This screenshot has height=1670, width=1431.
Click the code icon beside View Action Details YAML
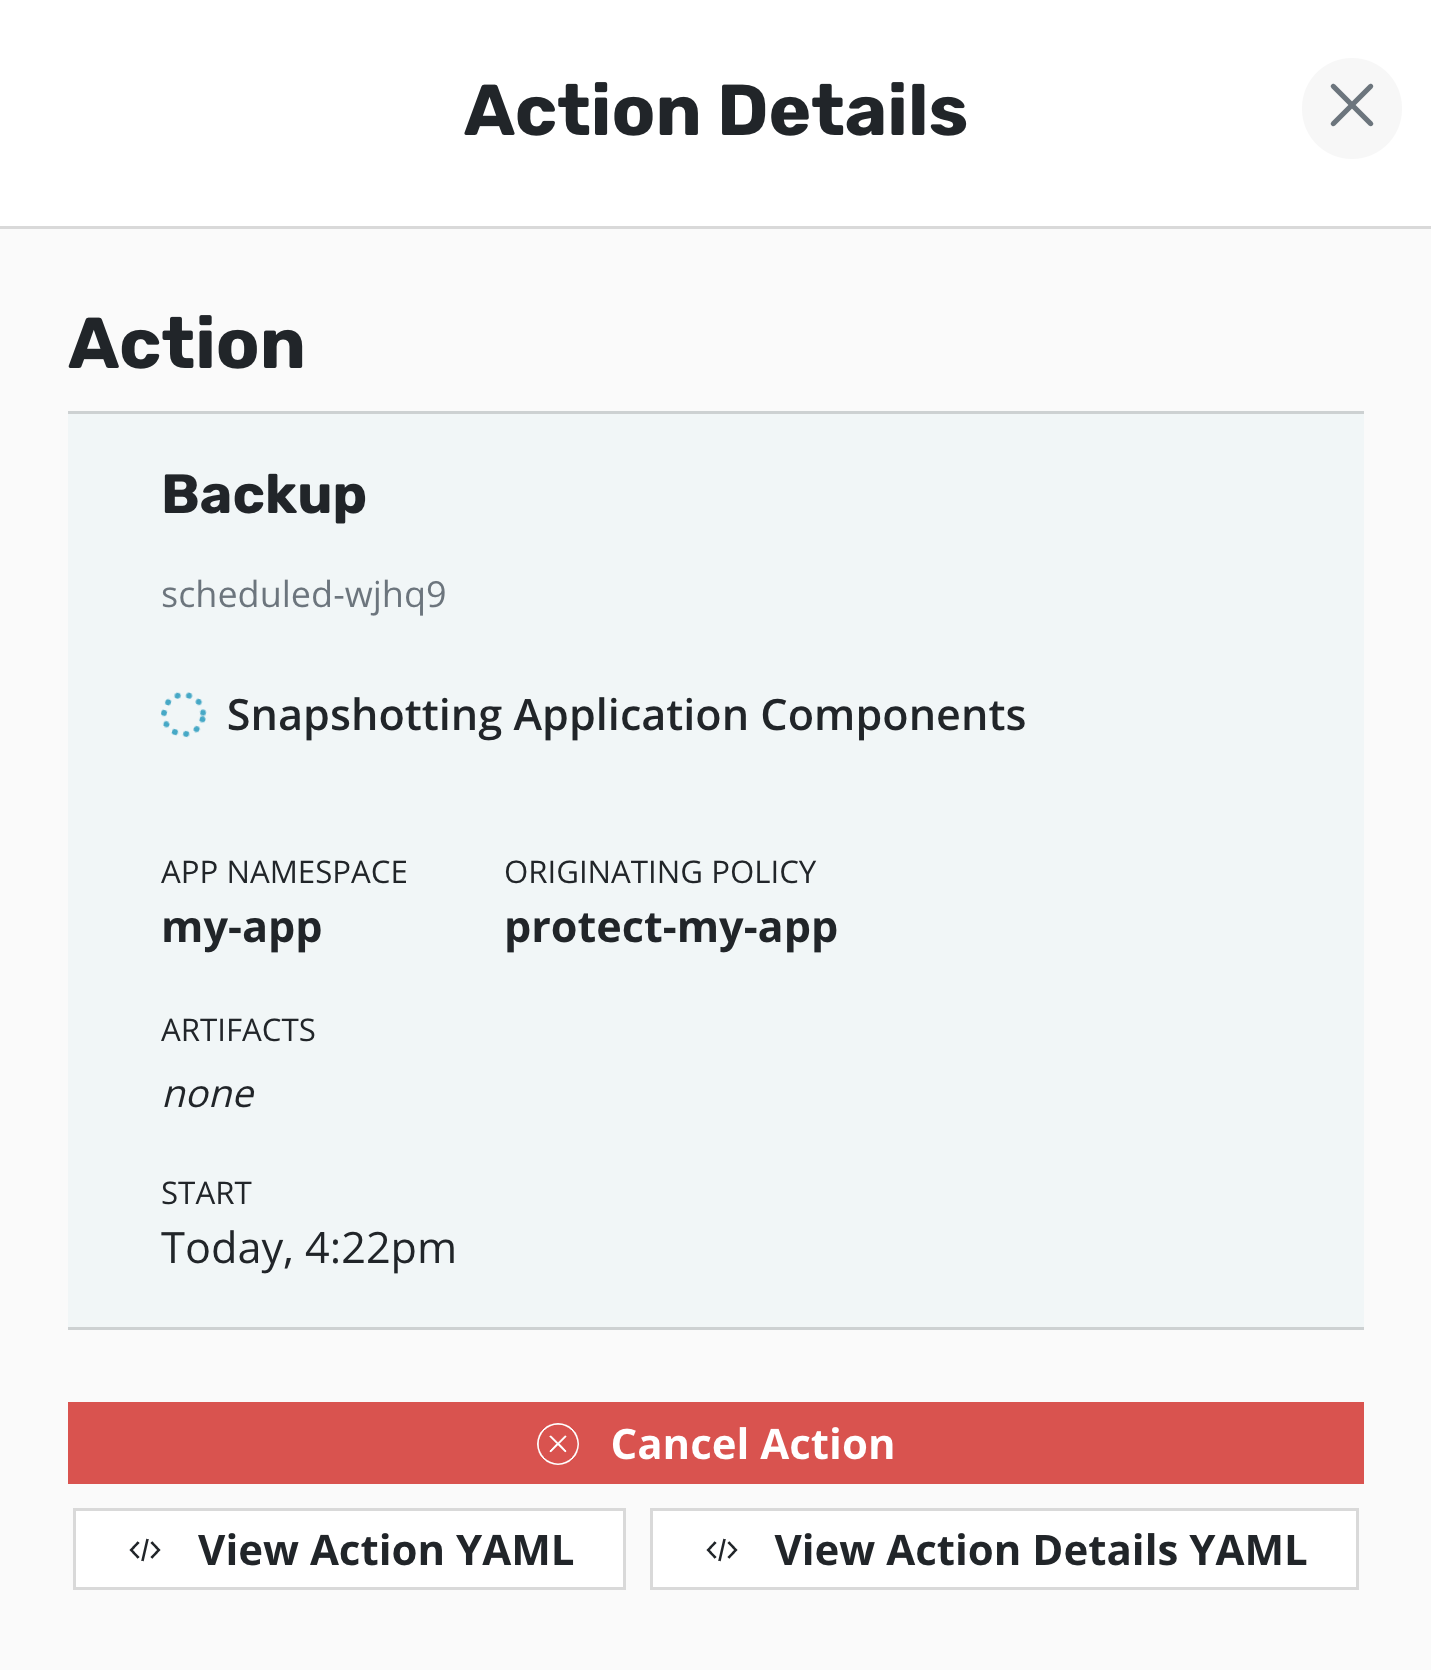click(722, 1550)
